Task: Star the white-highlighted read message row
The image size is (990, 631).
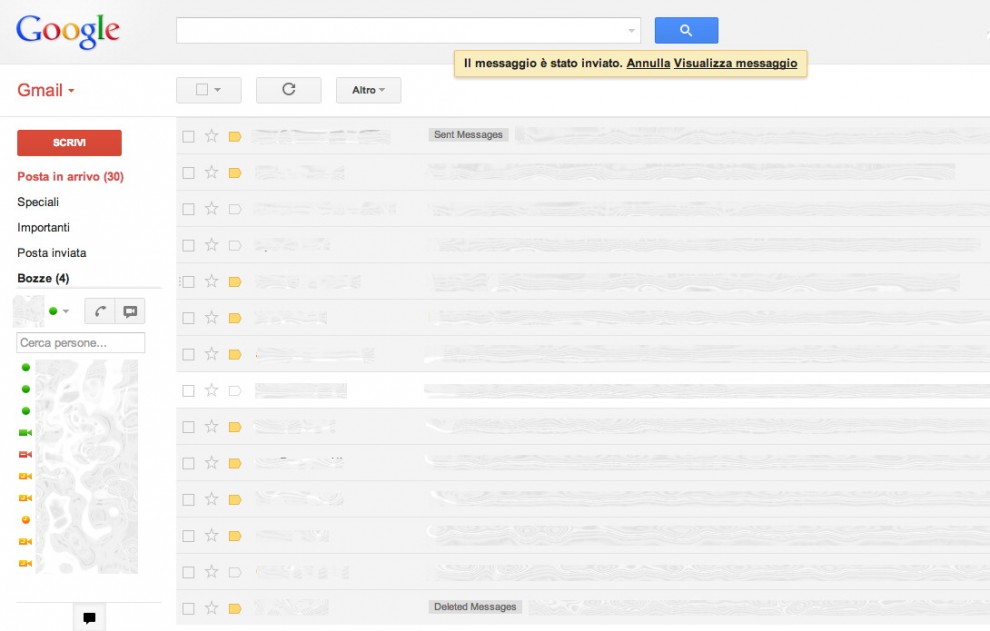Action: coord(212,390)
